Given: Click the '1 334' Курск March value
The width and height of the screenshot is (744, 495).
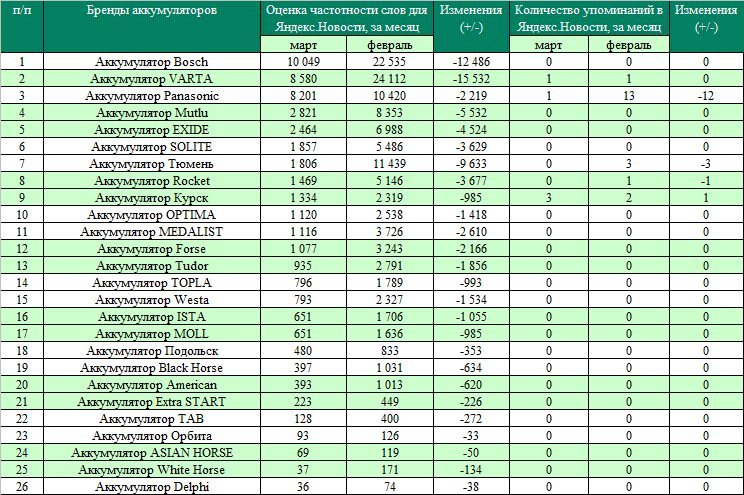Looking at the screenshot, I should click(304, 198).
